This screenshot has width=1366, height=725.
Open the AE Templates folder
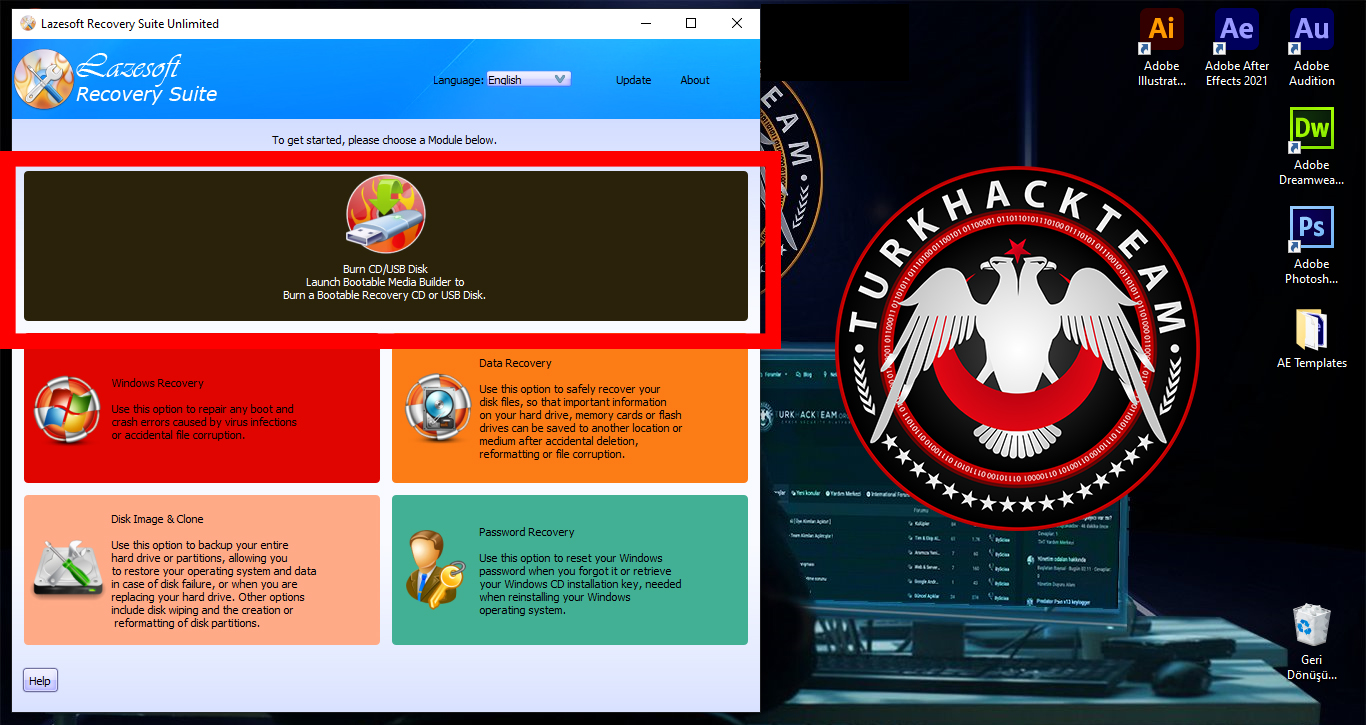(1311, 338)
